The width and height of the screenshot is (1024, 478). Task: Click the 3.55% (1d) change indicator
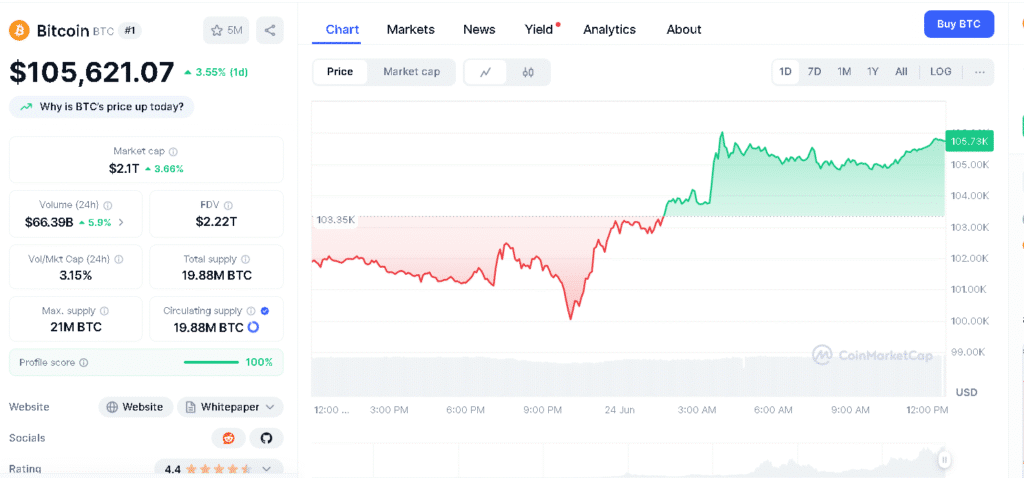216,72
